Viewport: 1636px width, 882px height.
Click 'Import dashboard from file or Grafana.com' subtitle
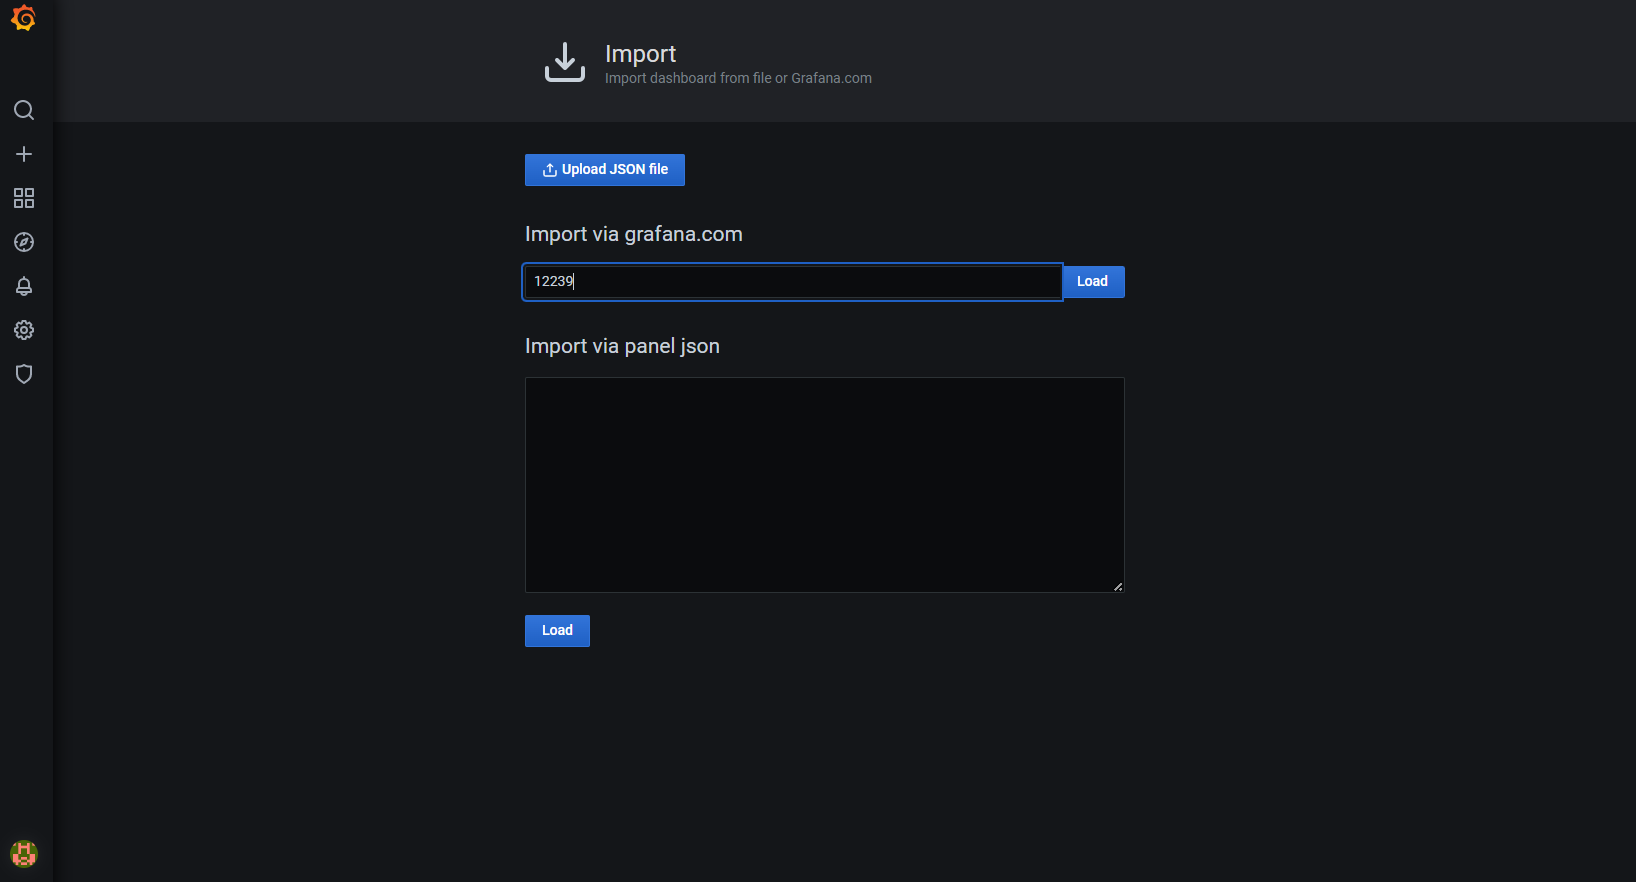coord(738,78)
